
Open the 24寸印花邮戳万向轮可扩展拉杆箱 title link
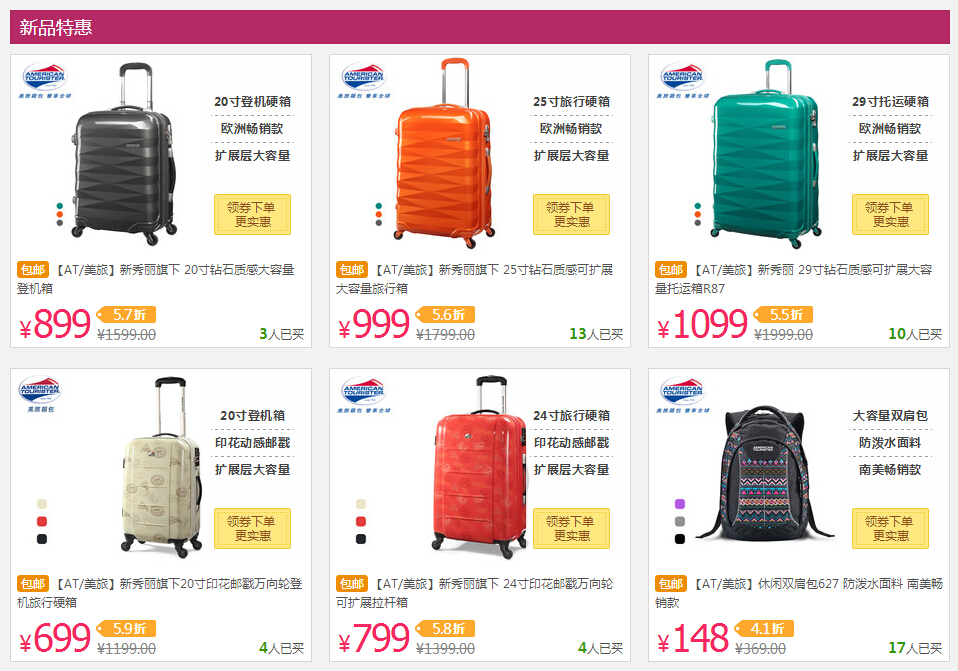point(475,593)
